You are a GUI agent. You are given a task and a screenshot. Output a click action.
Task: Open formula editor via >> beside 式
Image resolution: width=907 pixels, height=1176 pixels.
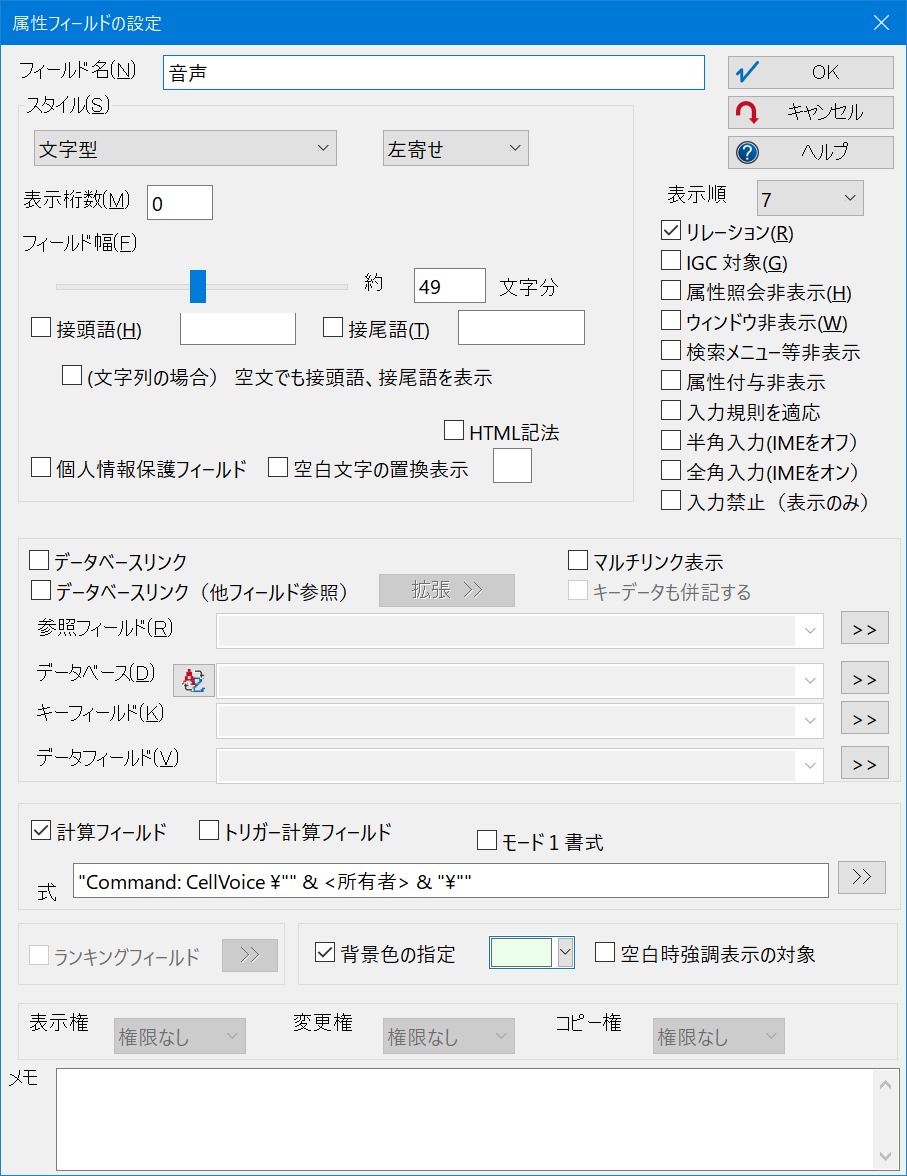tap(861, 878)
